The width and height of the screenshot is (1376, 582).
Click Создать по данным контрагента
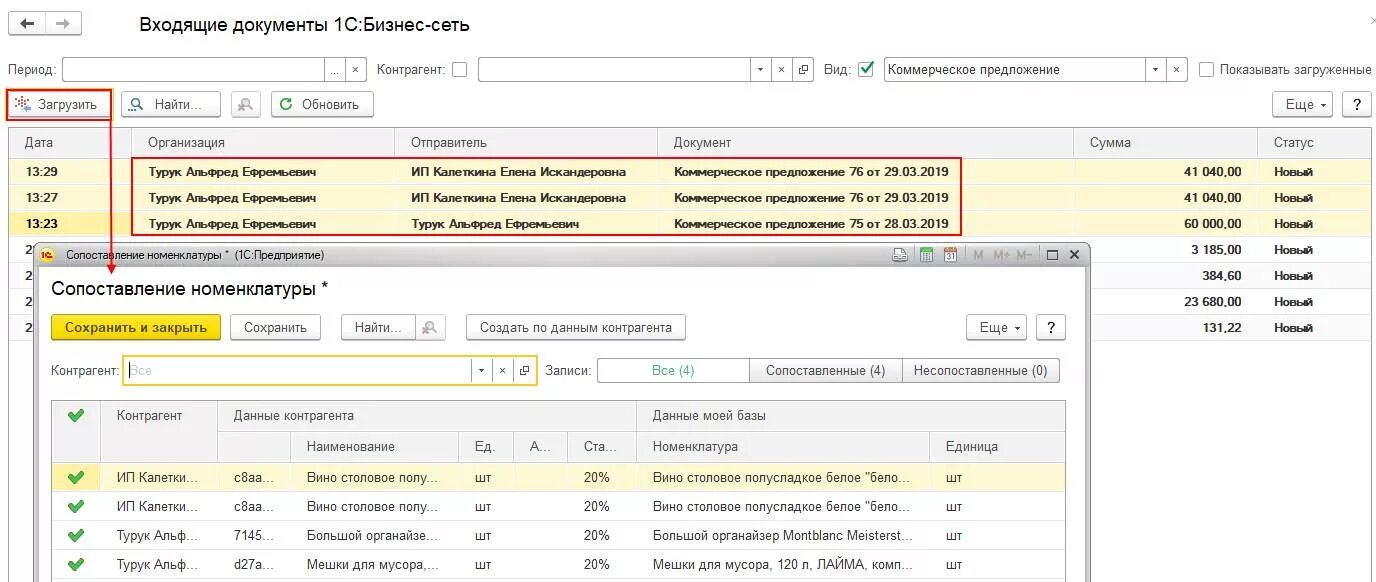(x=576, y=327)
